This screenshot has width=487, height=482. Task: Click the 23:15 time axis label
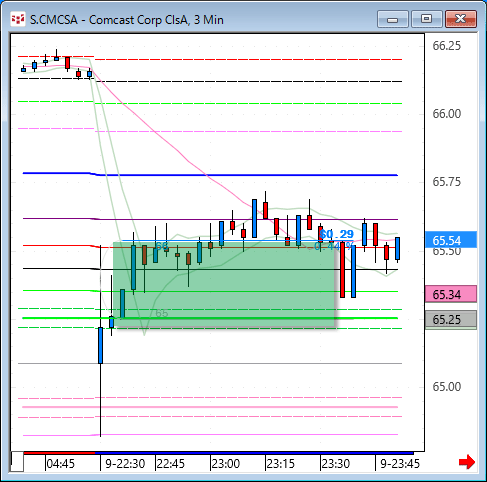pyautogui.click(x=281, y=464)
